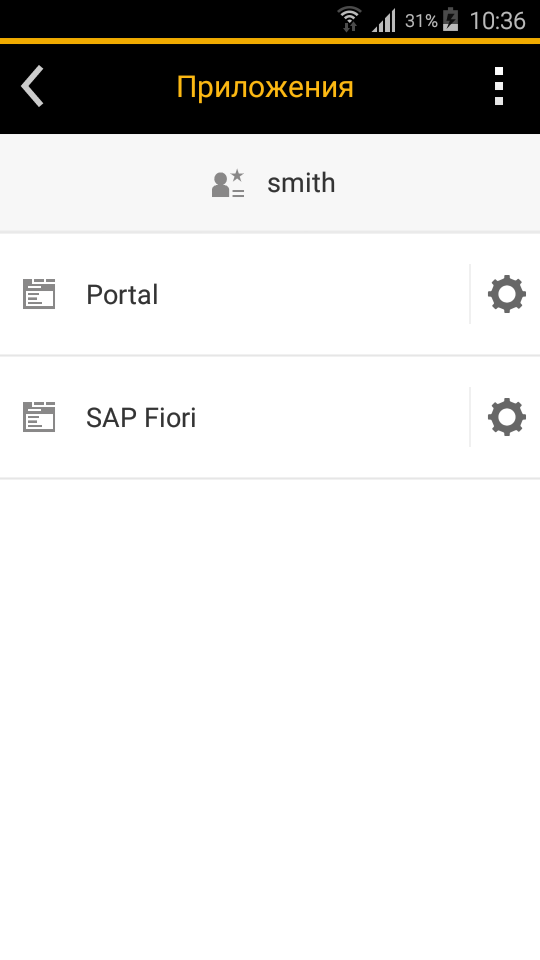This screenshot has width=540, height=960.
Task: Tap the Приложения header title
Action: (x=265, y=87)
